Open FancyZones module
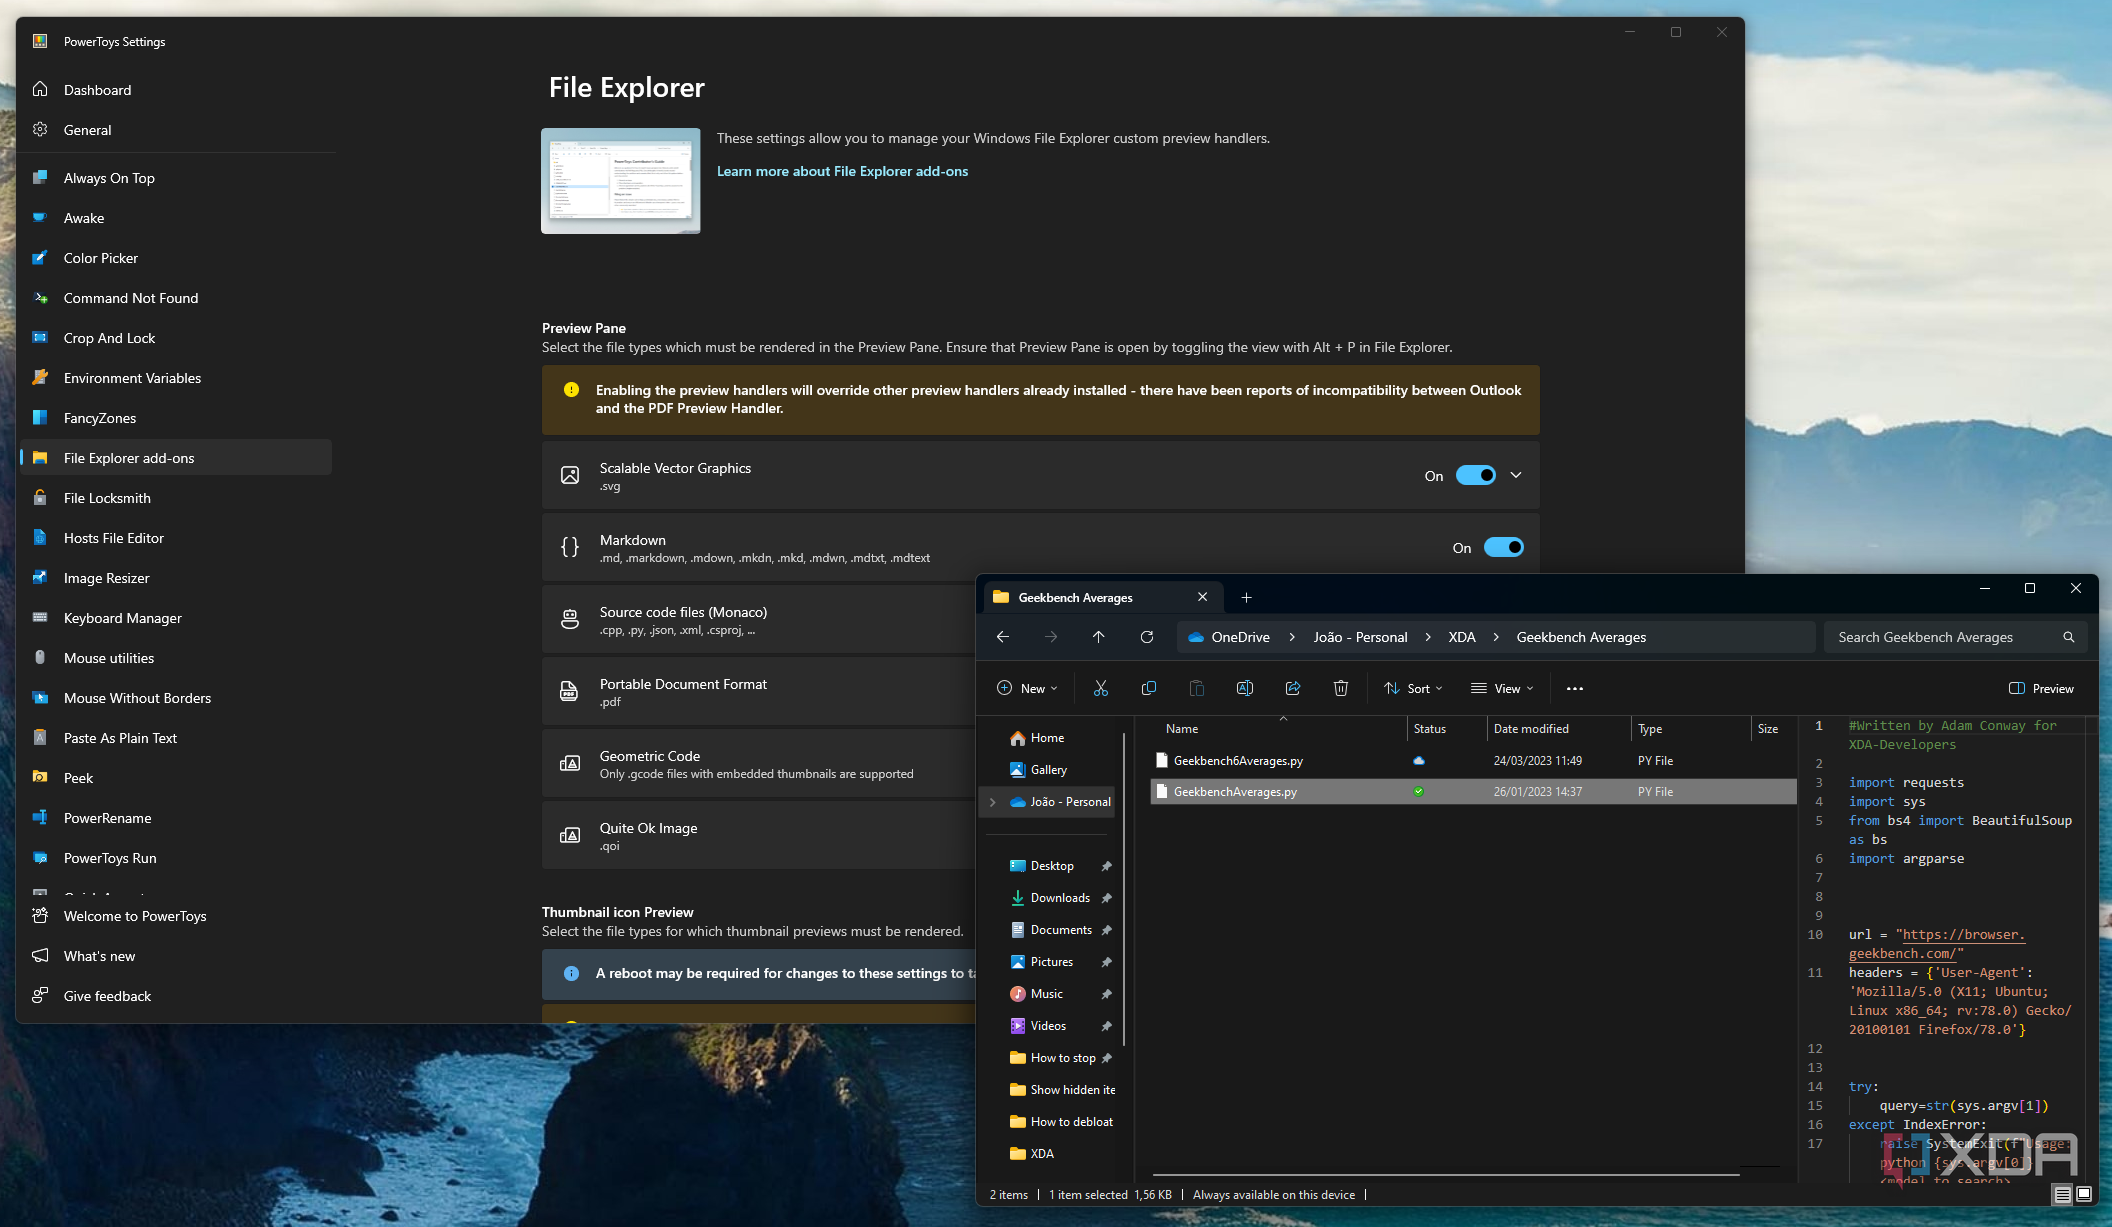The image size is (2112, 1227). [176, 418]
